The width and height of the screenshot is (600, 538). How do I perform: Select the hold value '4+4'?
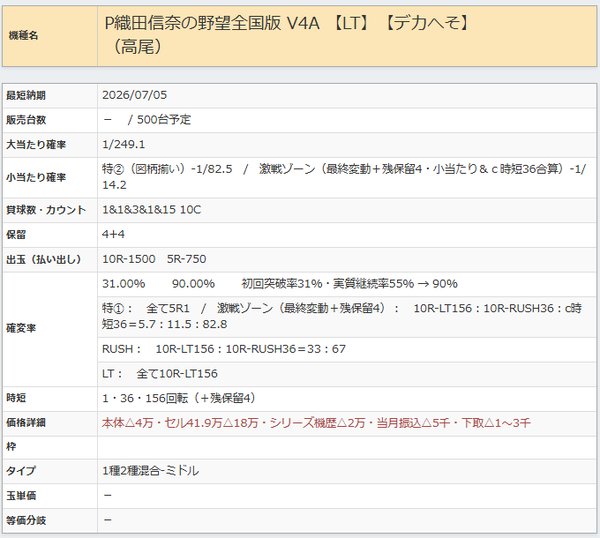[113, 234]
